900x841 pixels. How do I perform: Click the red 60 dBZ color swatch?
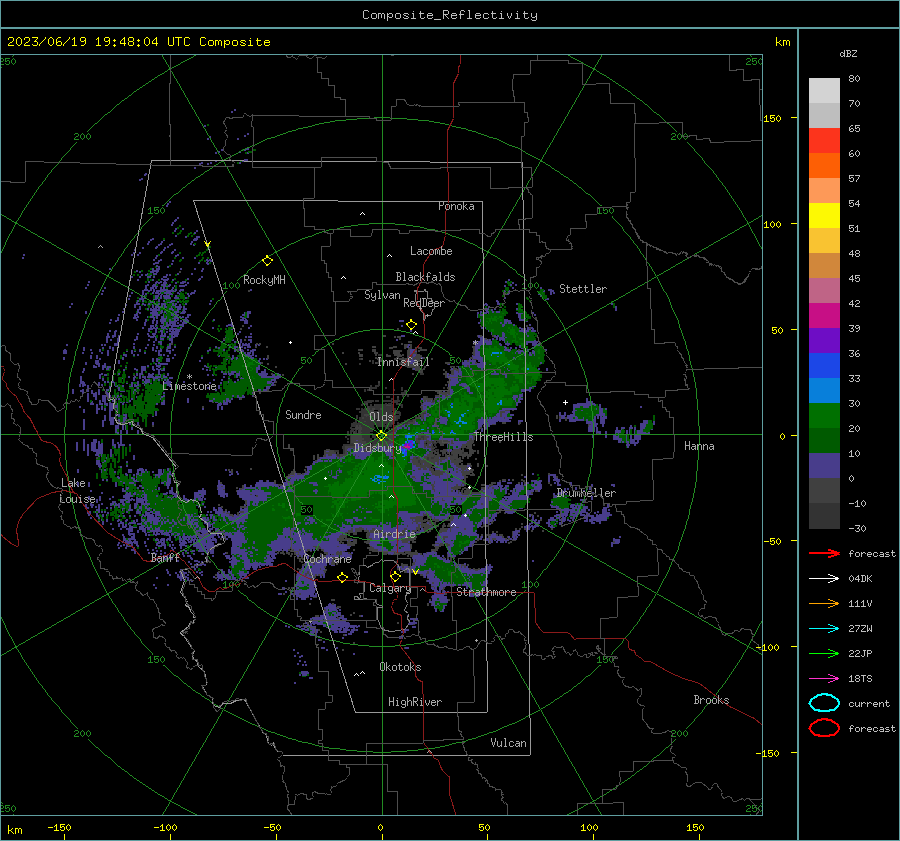tap(824, 140)
